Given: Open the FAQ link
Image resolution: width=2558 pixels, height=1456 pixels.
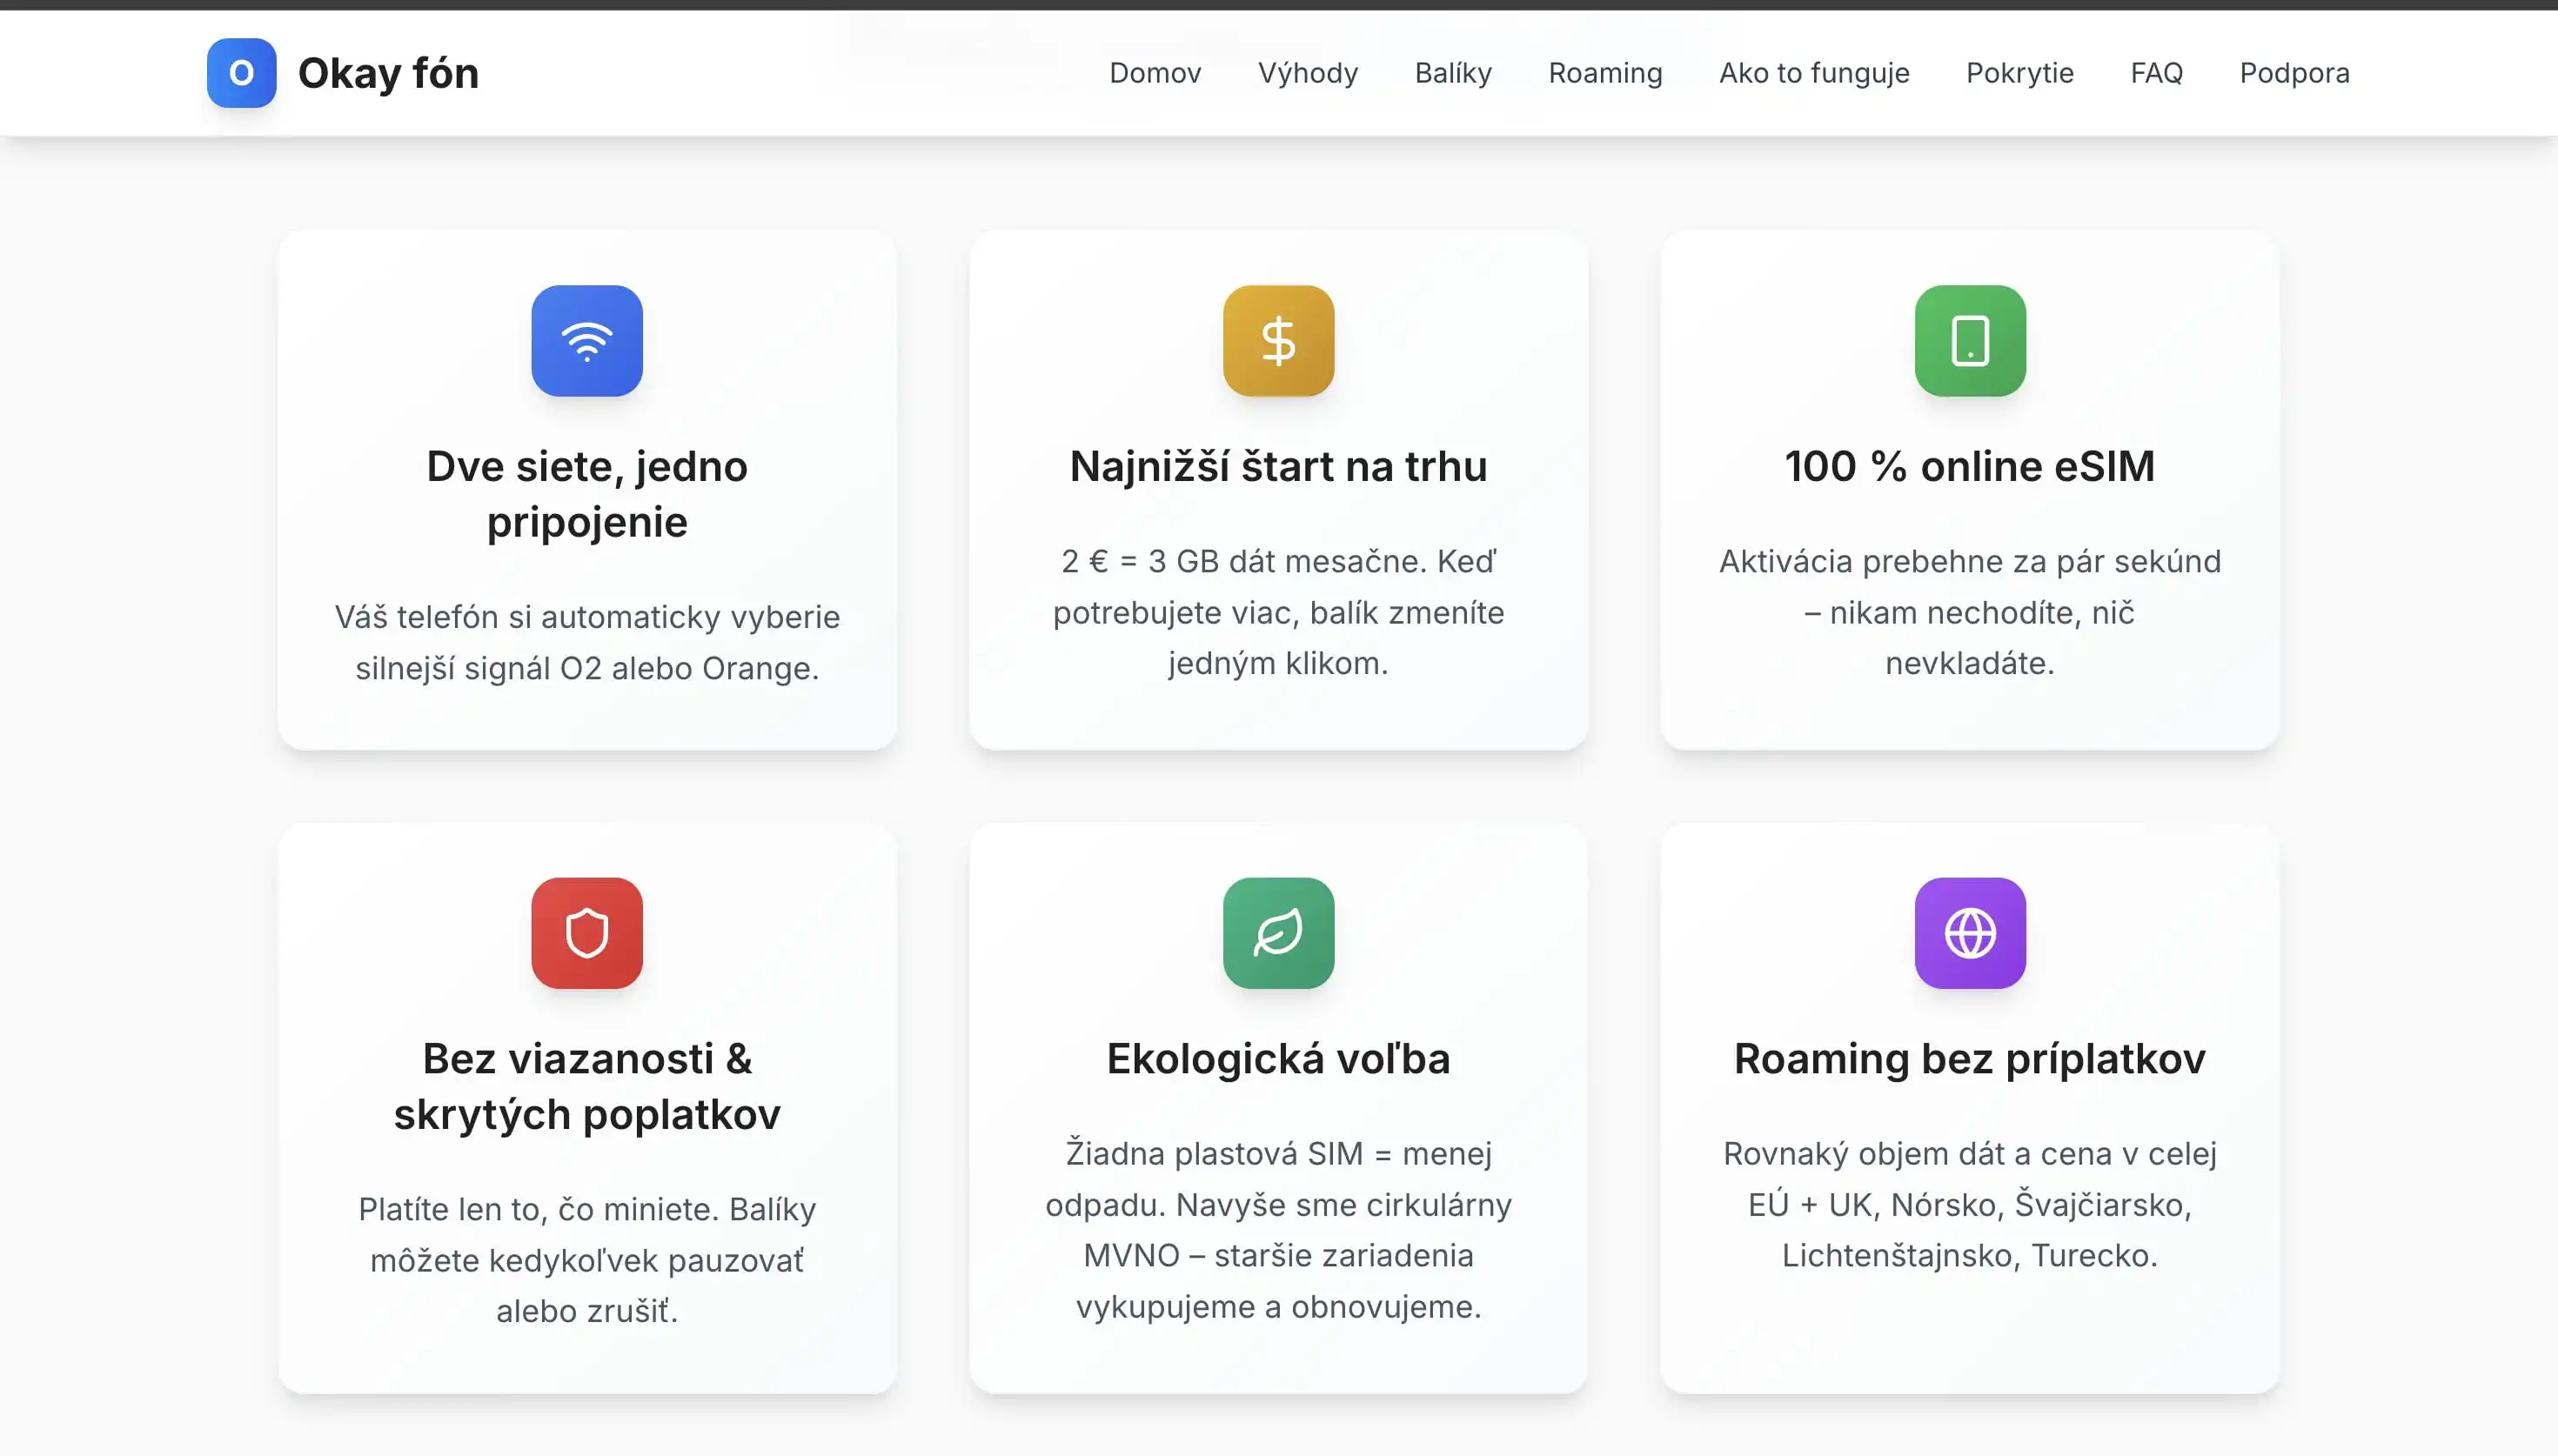Looking at the screenshot, I should pos(2156,73).
